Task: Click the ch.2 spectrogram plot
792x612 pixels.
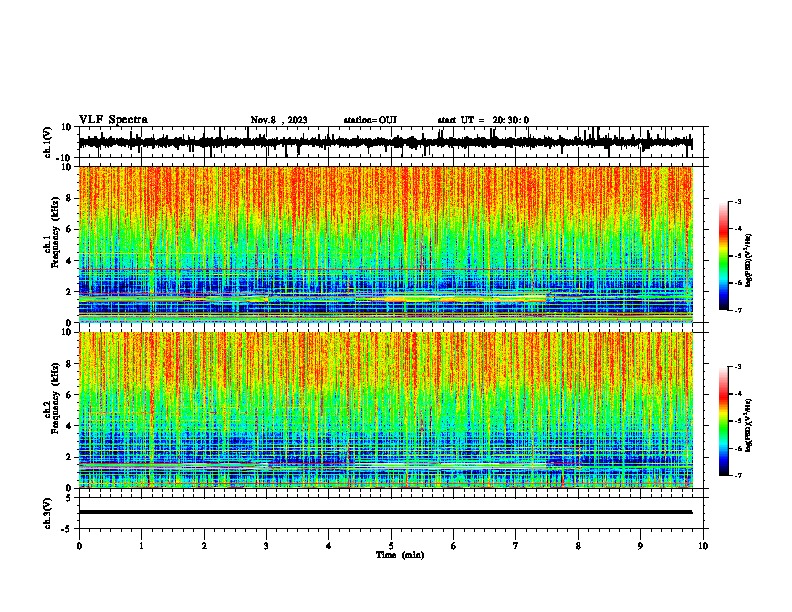Action: coord(386,410)
